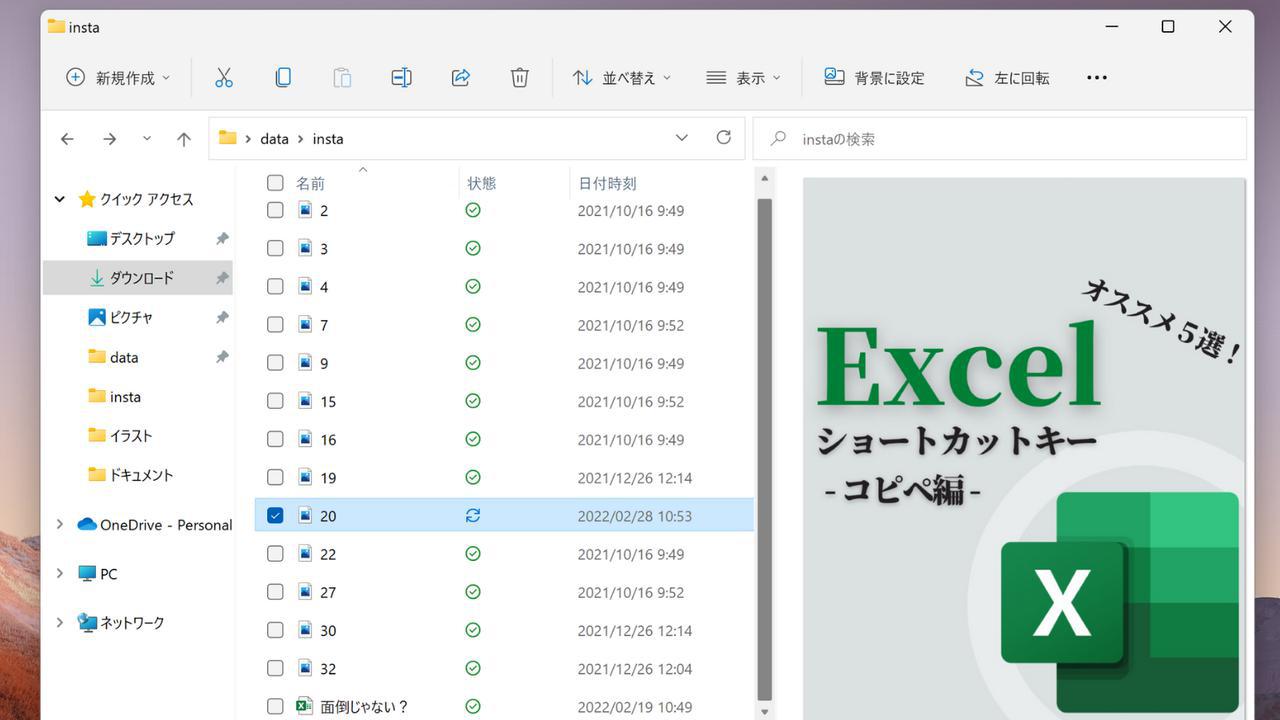Click the file list vertical scrollbar

pyautogui.click(x=765, y=449)
